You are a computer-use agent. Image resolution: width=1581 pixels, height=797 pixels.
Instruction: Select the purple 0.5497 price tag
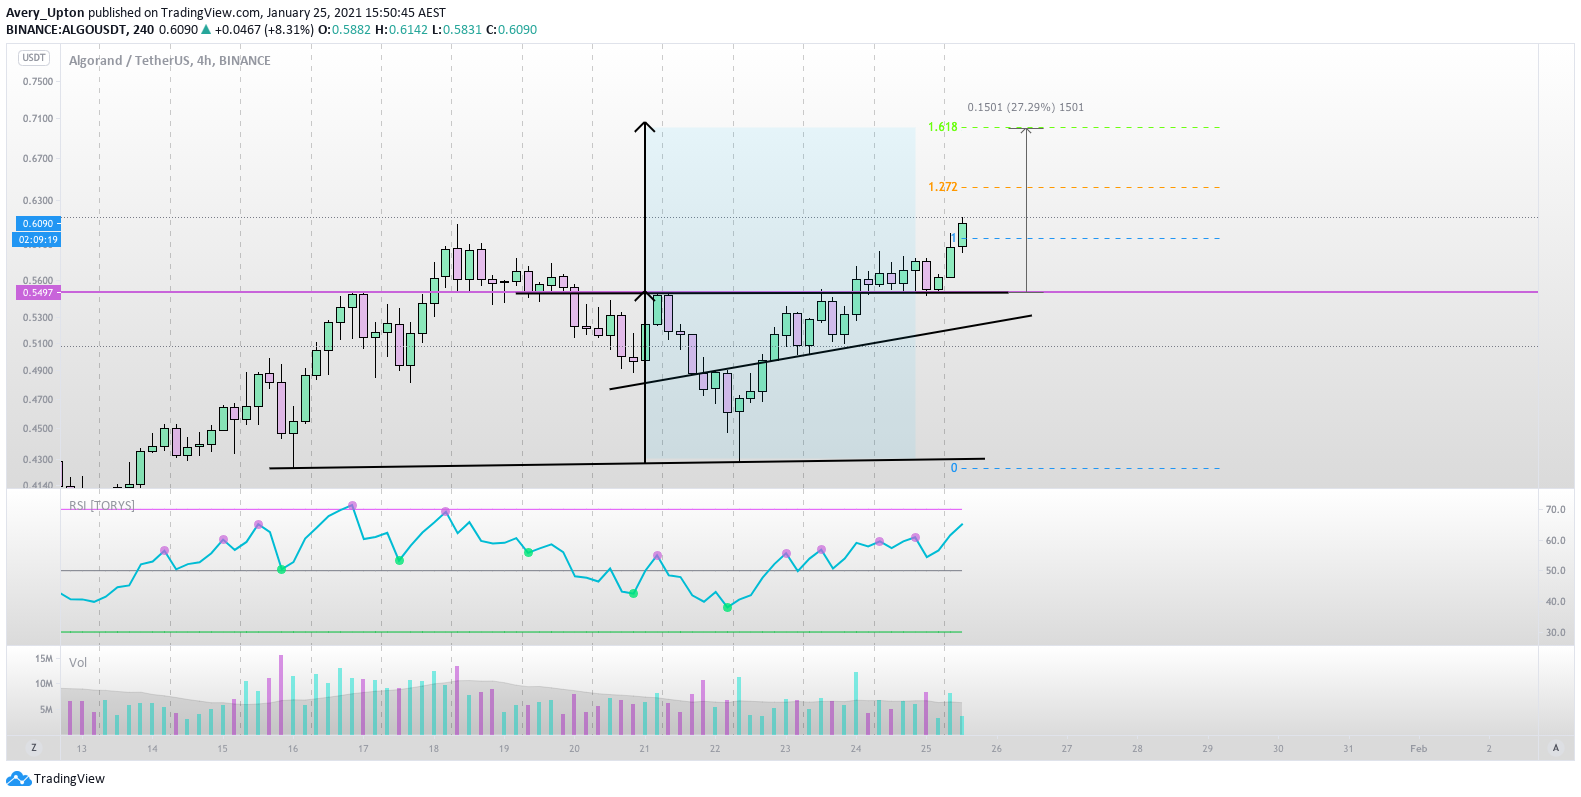tap(38, 293)
